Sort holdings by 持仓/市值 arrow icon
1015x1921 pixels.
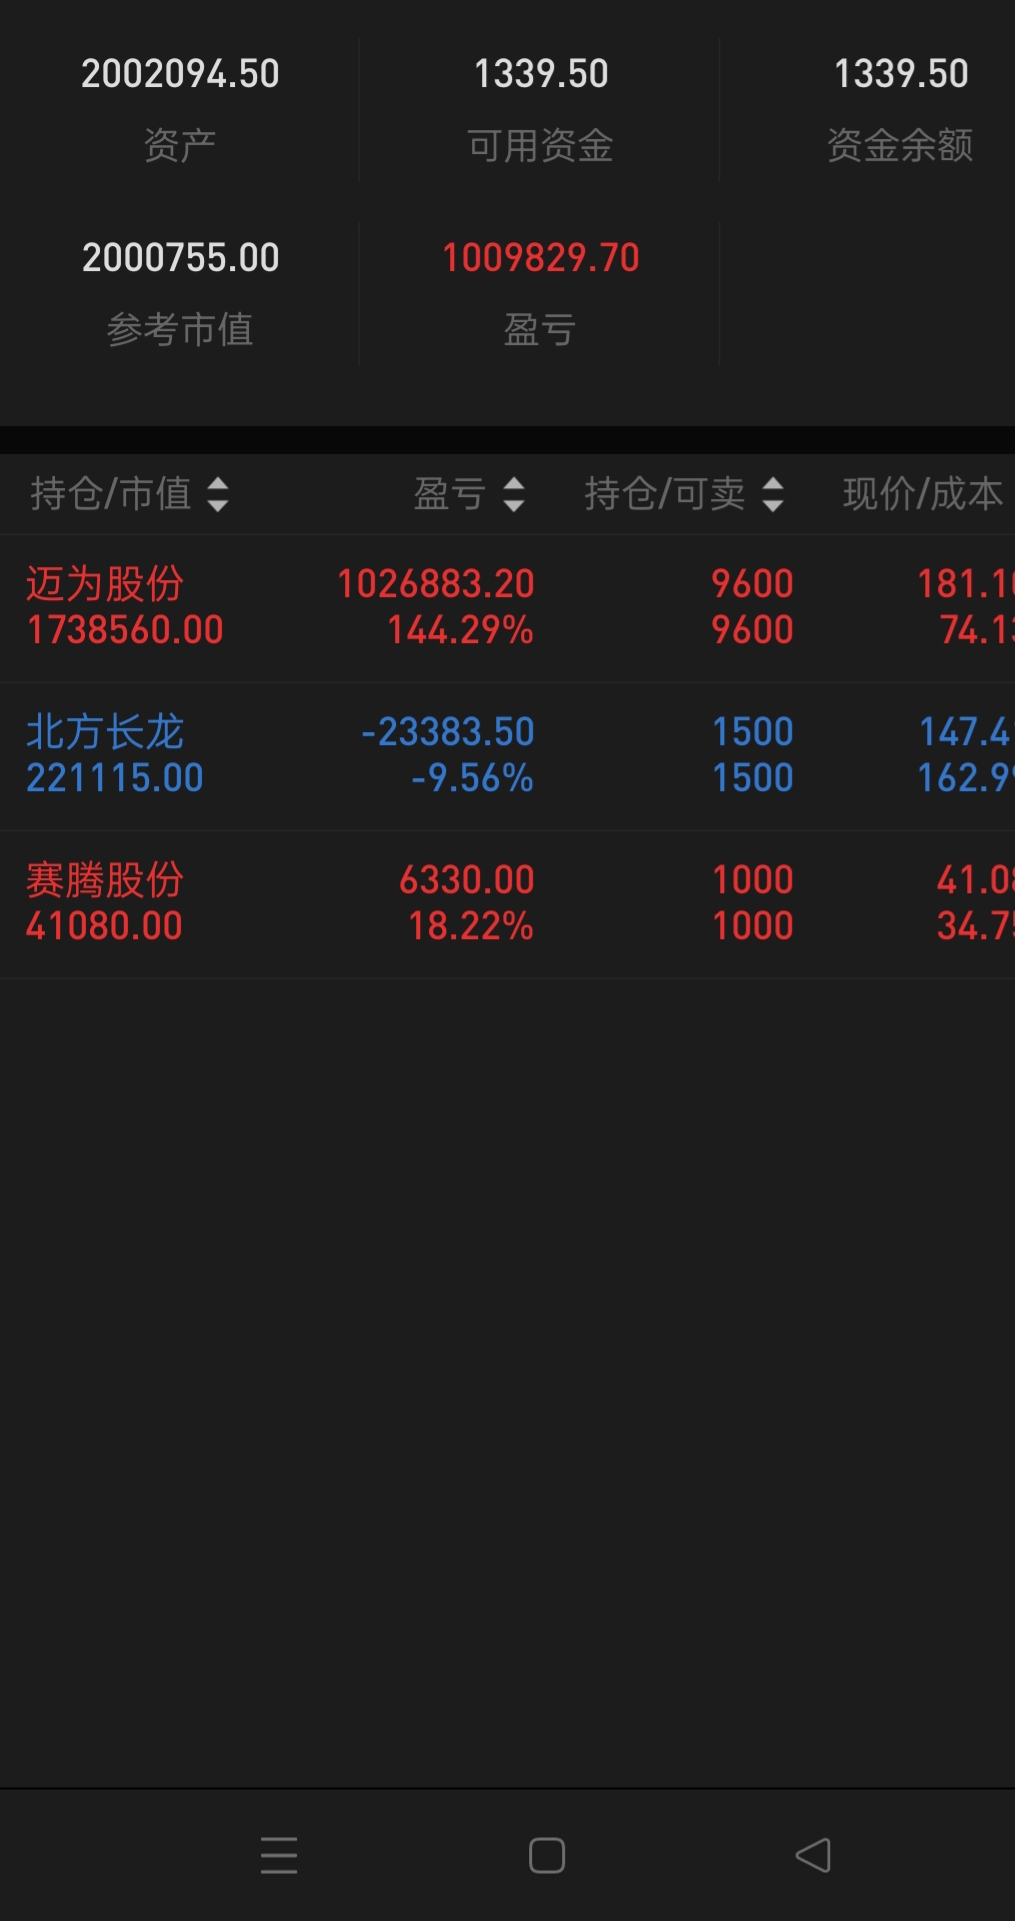[x=218, y=494]
